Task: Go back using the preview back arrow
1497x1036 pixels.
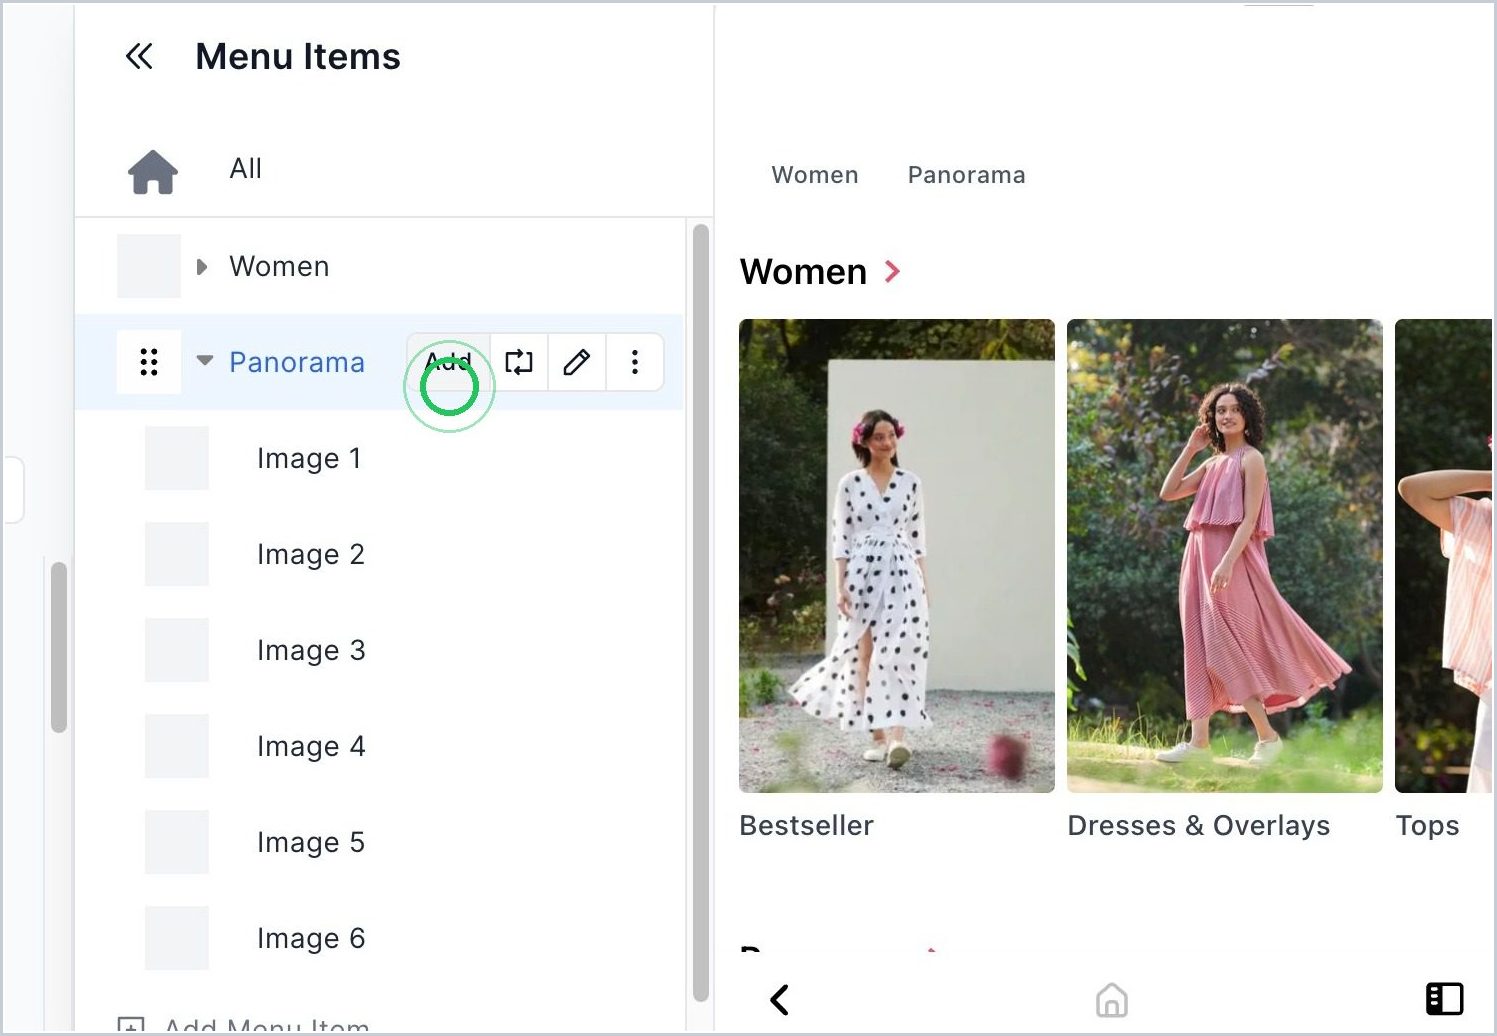Action: click(780, 999)
